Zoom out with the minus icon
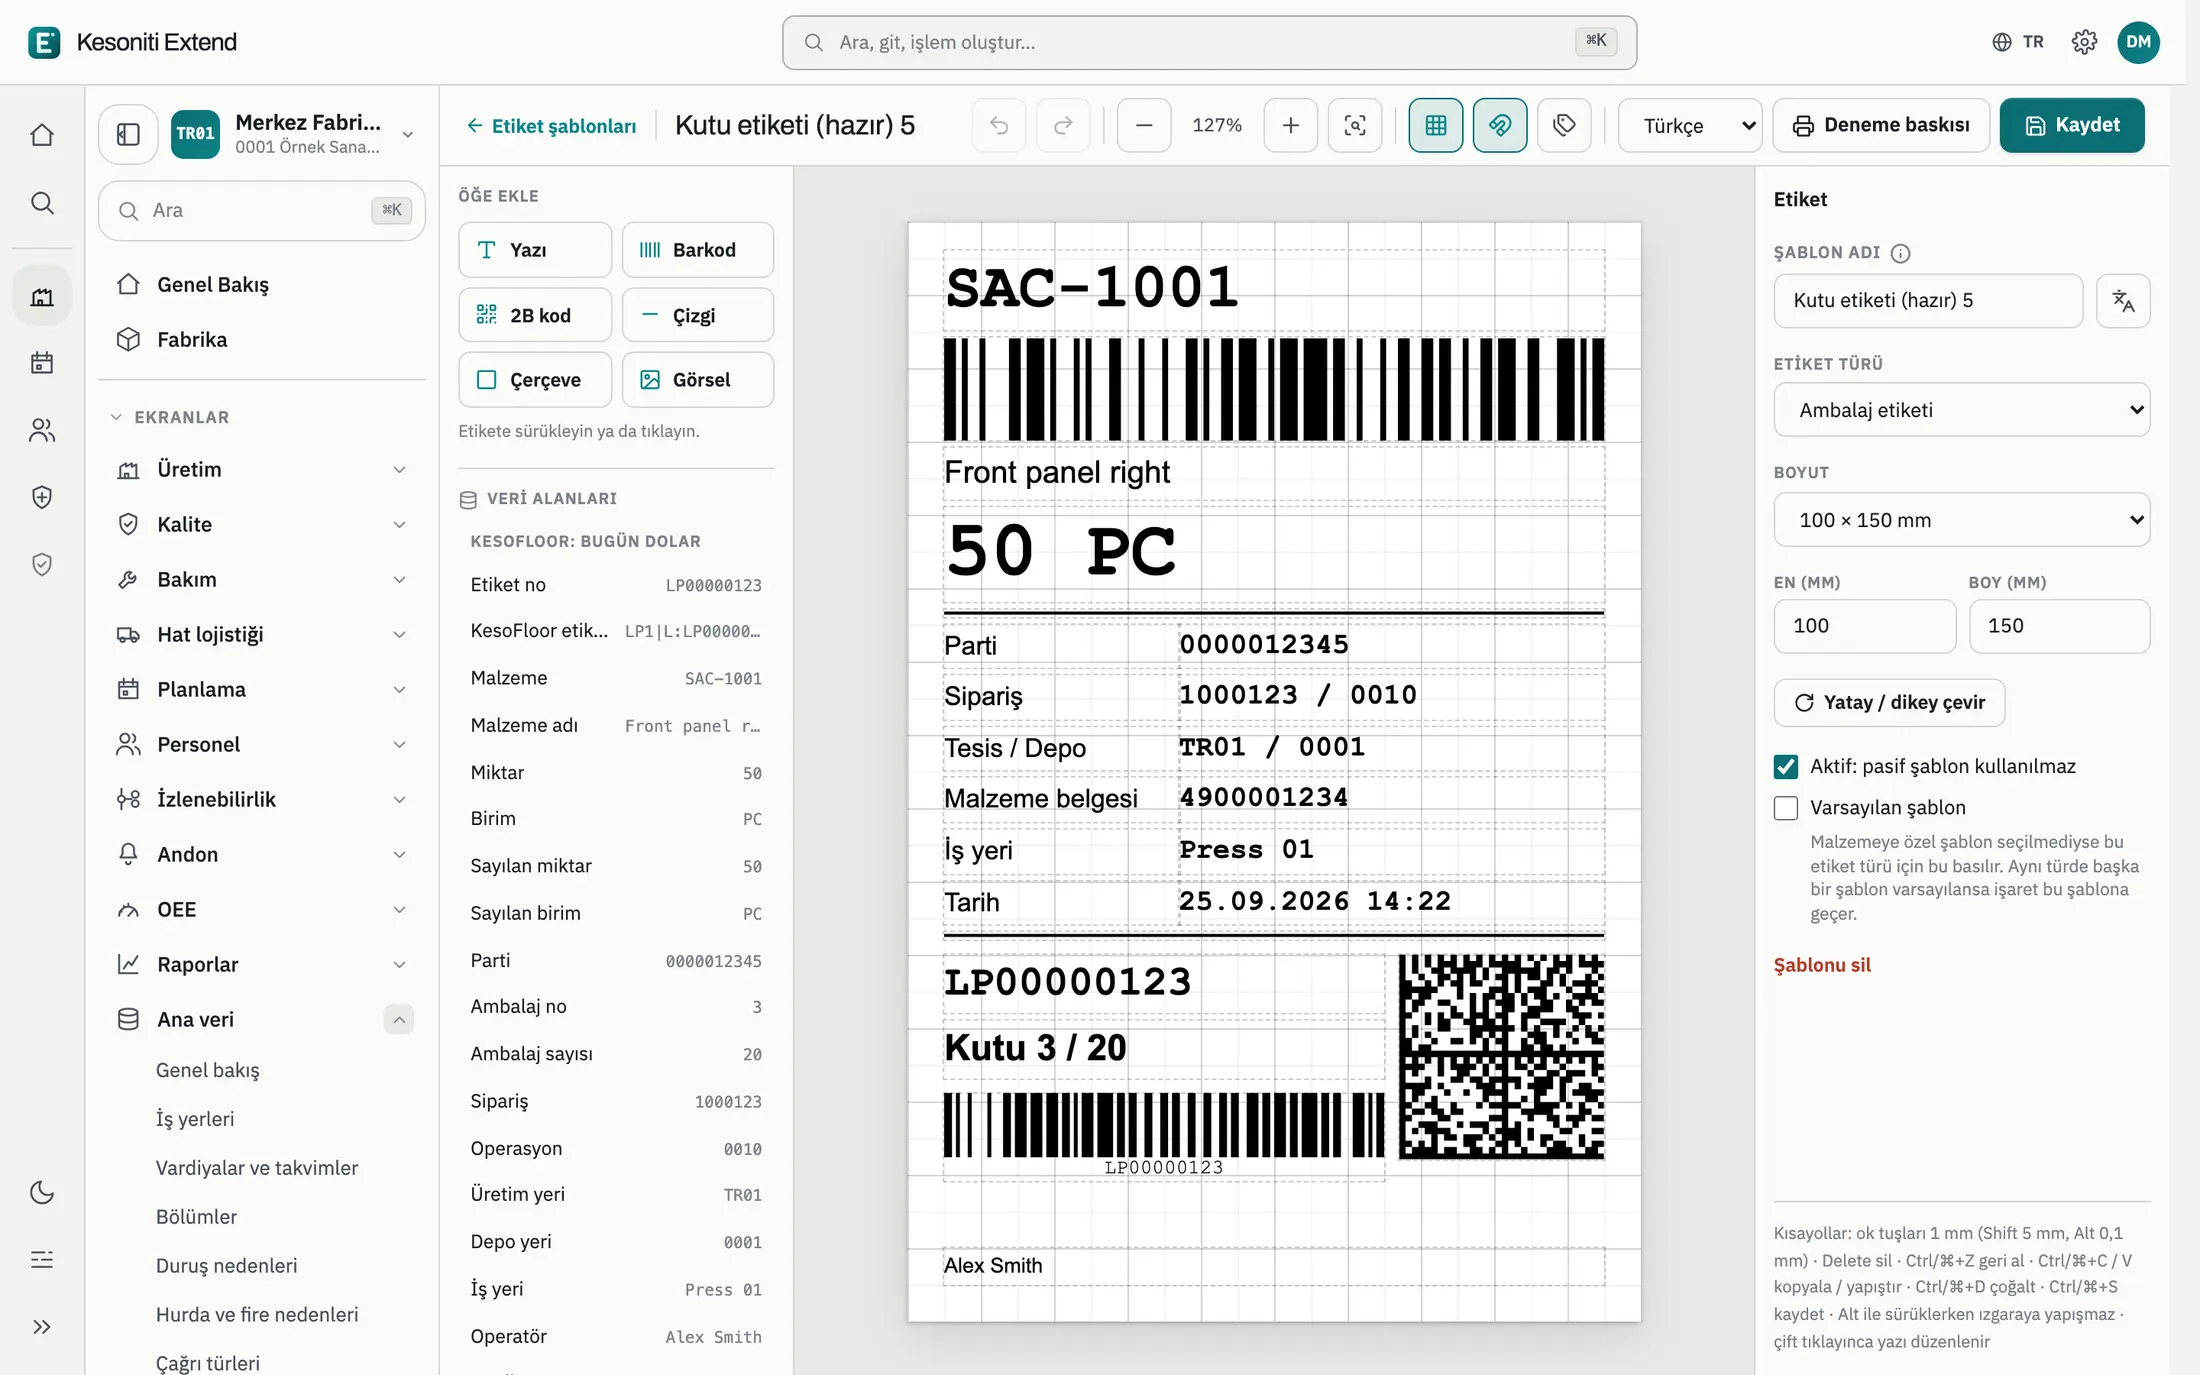Image resolution: width=2200 pixels, height=1375 pixels. 1144,125
